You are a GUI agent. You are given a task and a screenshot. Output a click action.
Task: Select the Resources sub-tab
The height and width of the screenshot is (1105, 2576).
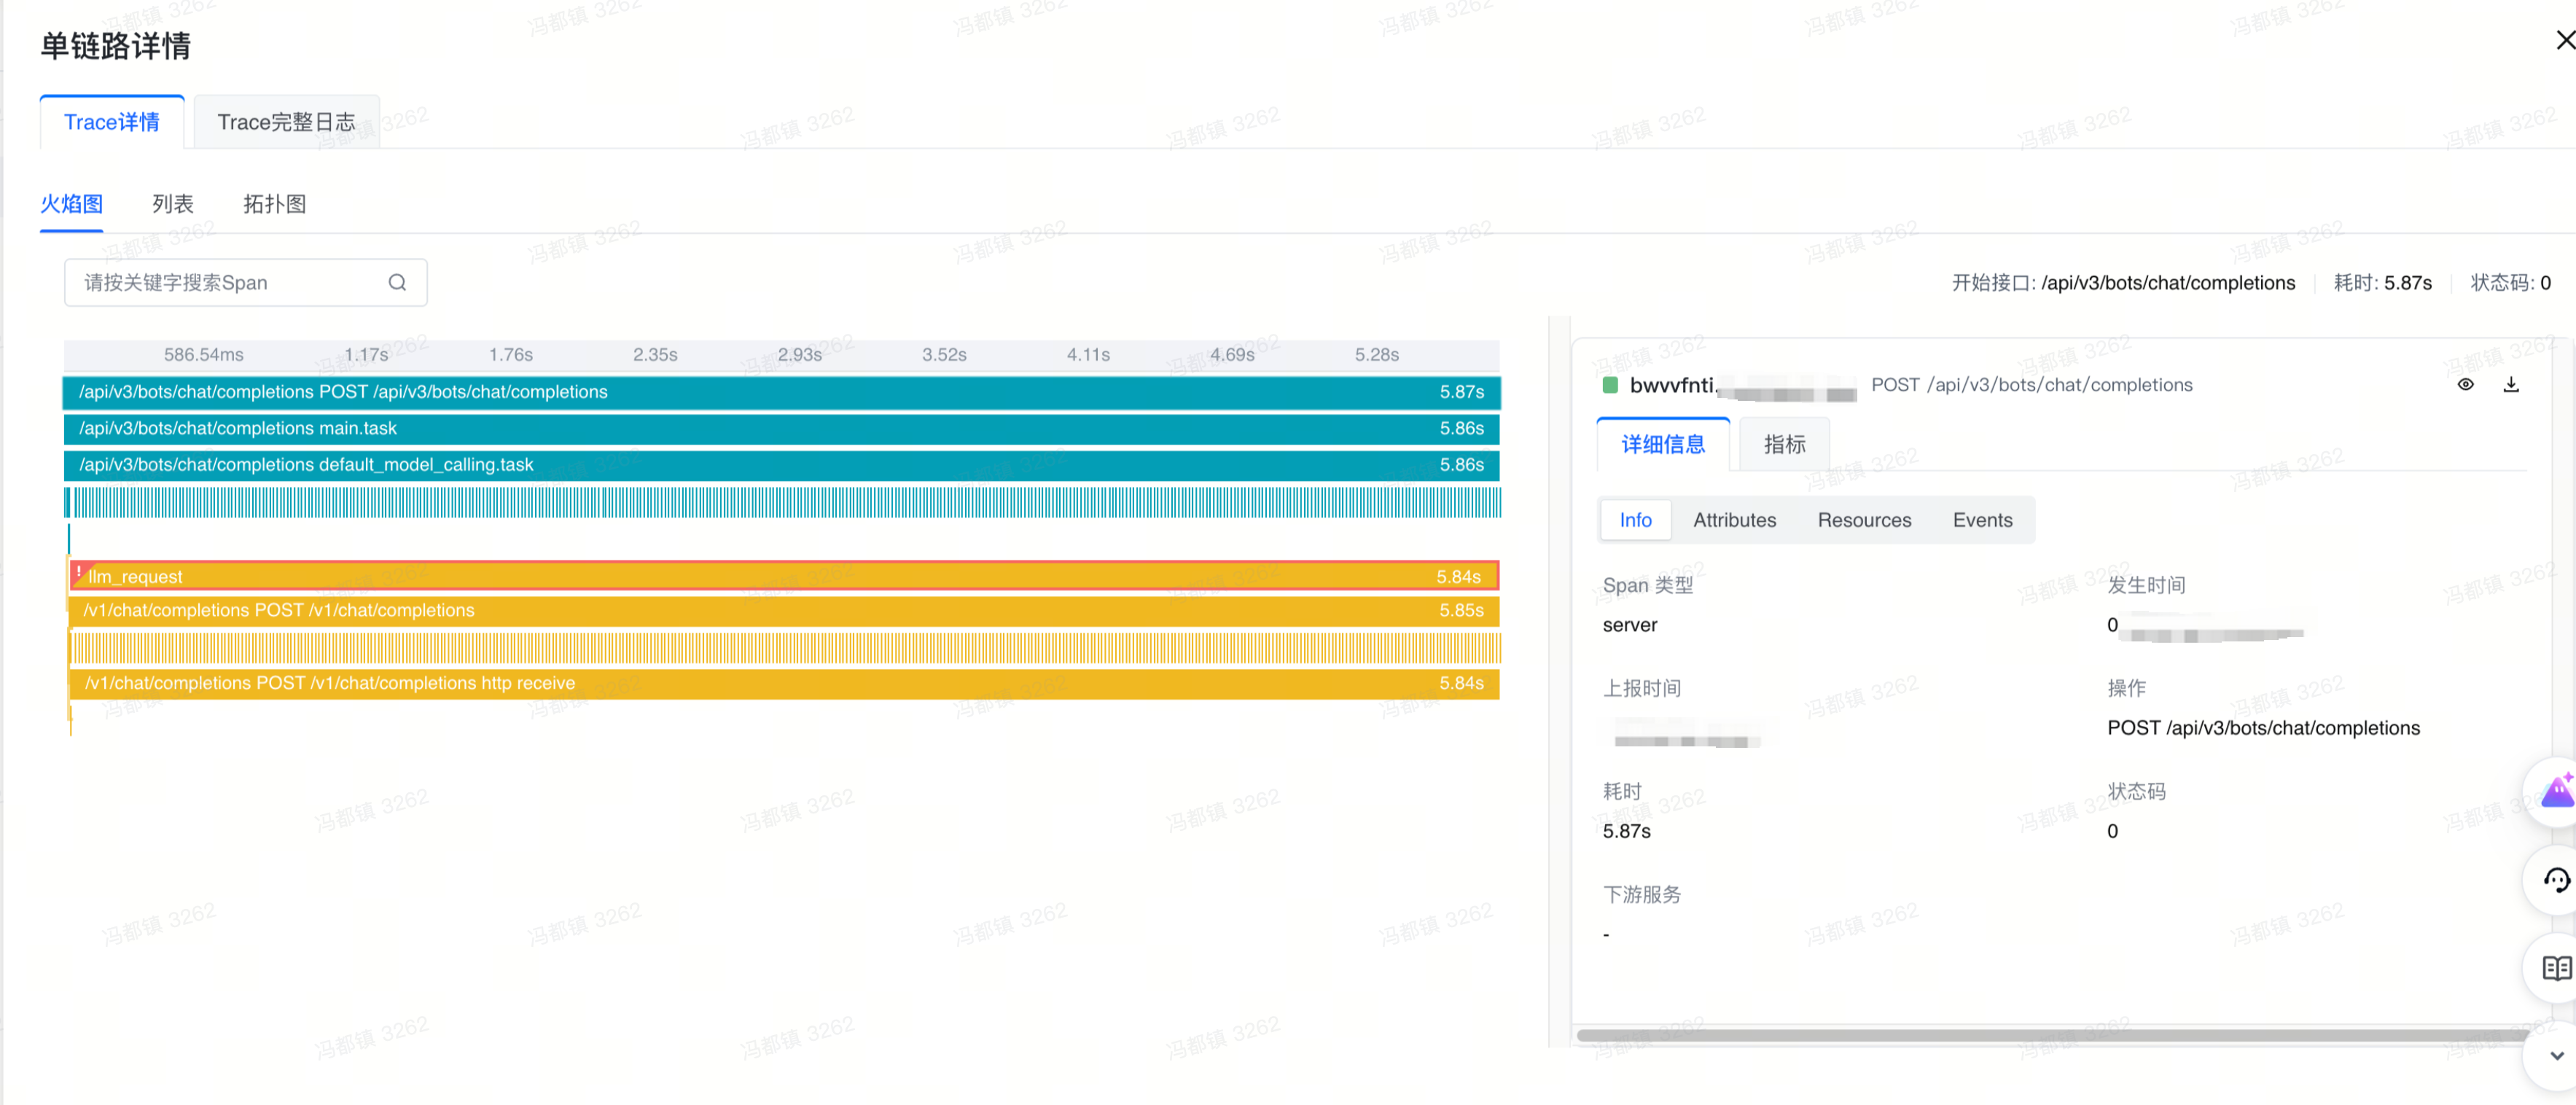1864,520
